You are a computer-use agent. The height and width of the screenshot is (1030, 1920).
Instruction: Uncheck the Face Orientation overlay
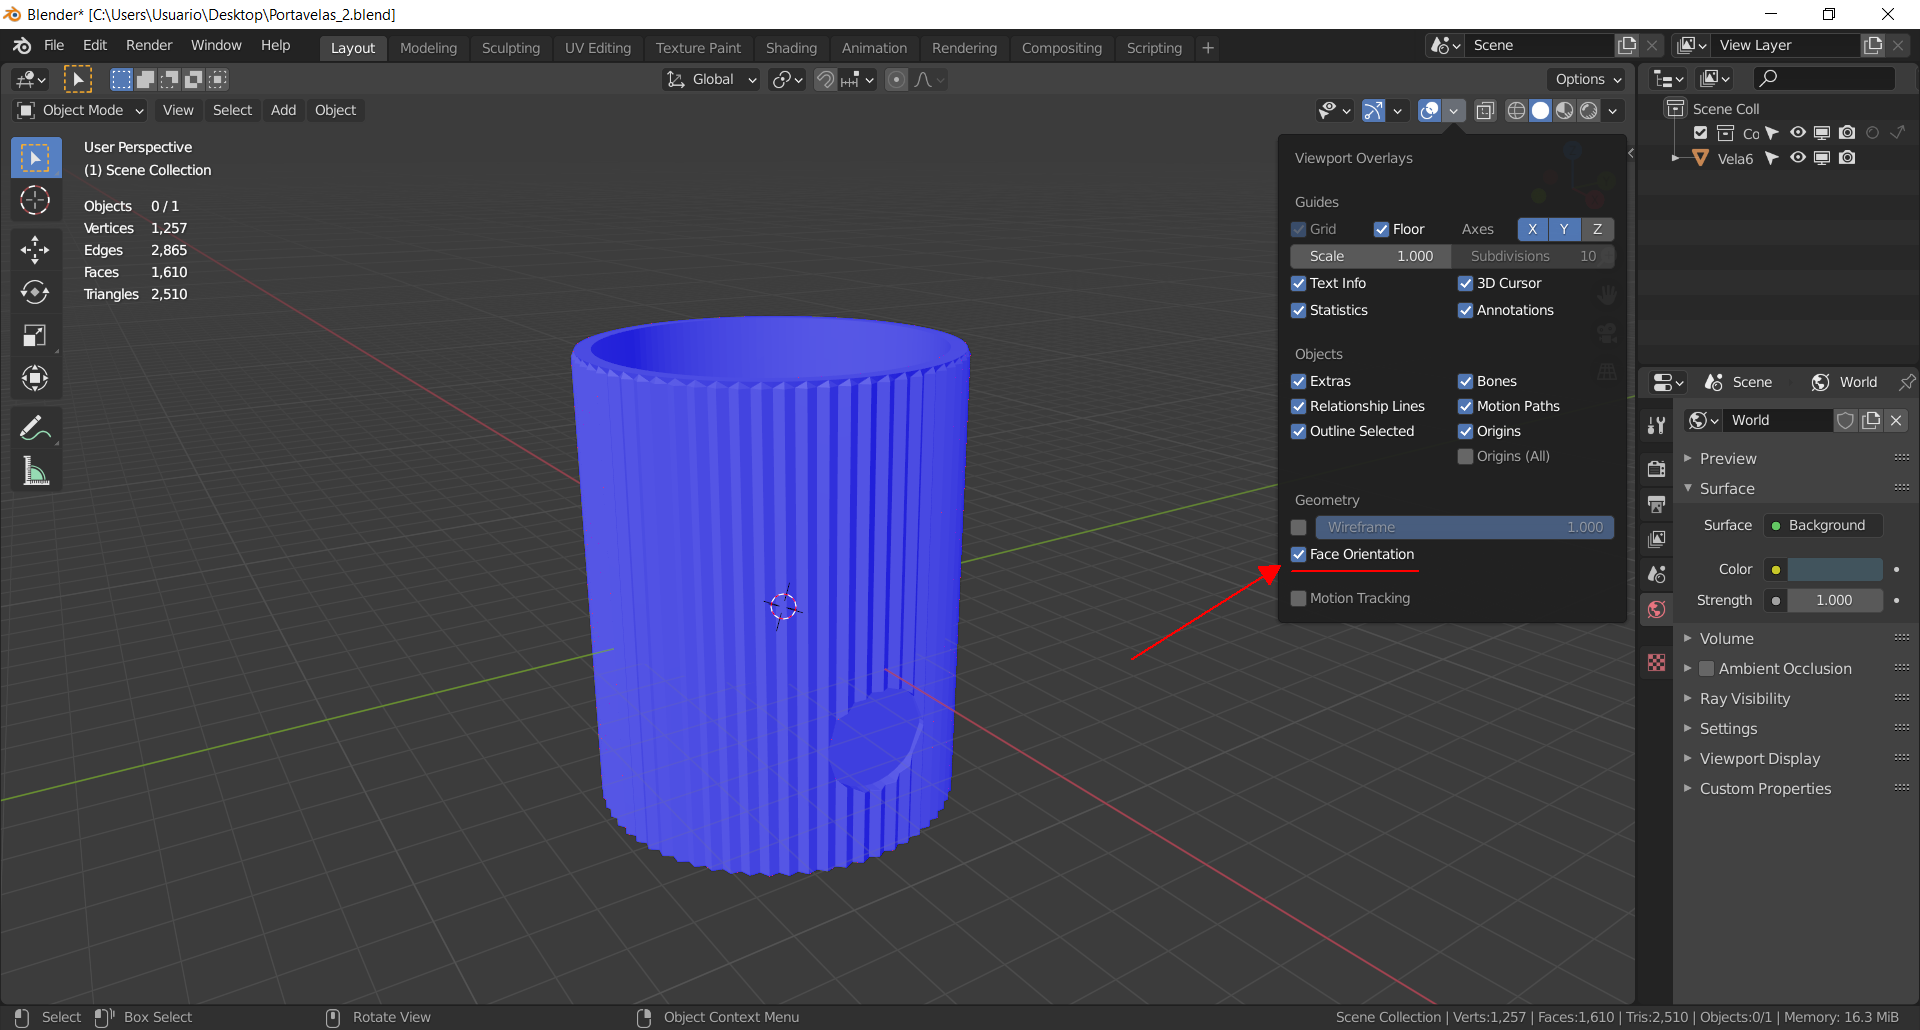(1299, 554)
